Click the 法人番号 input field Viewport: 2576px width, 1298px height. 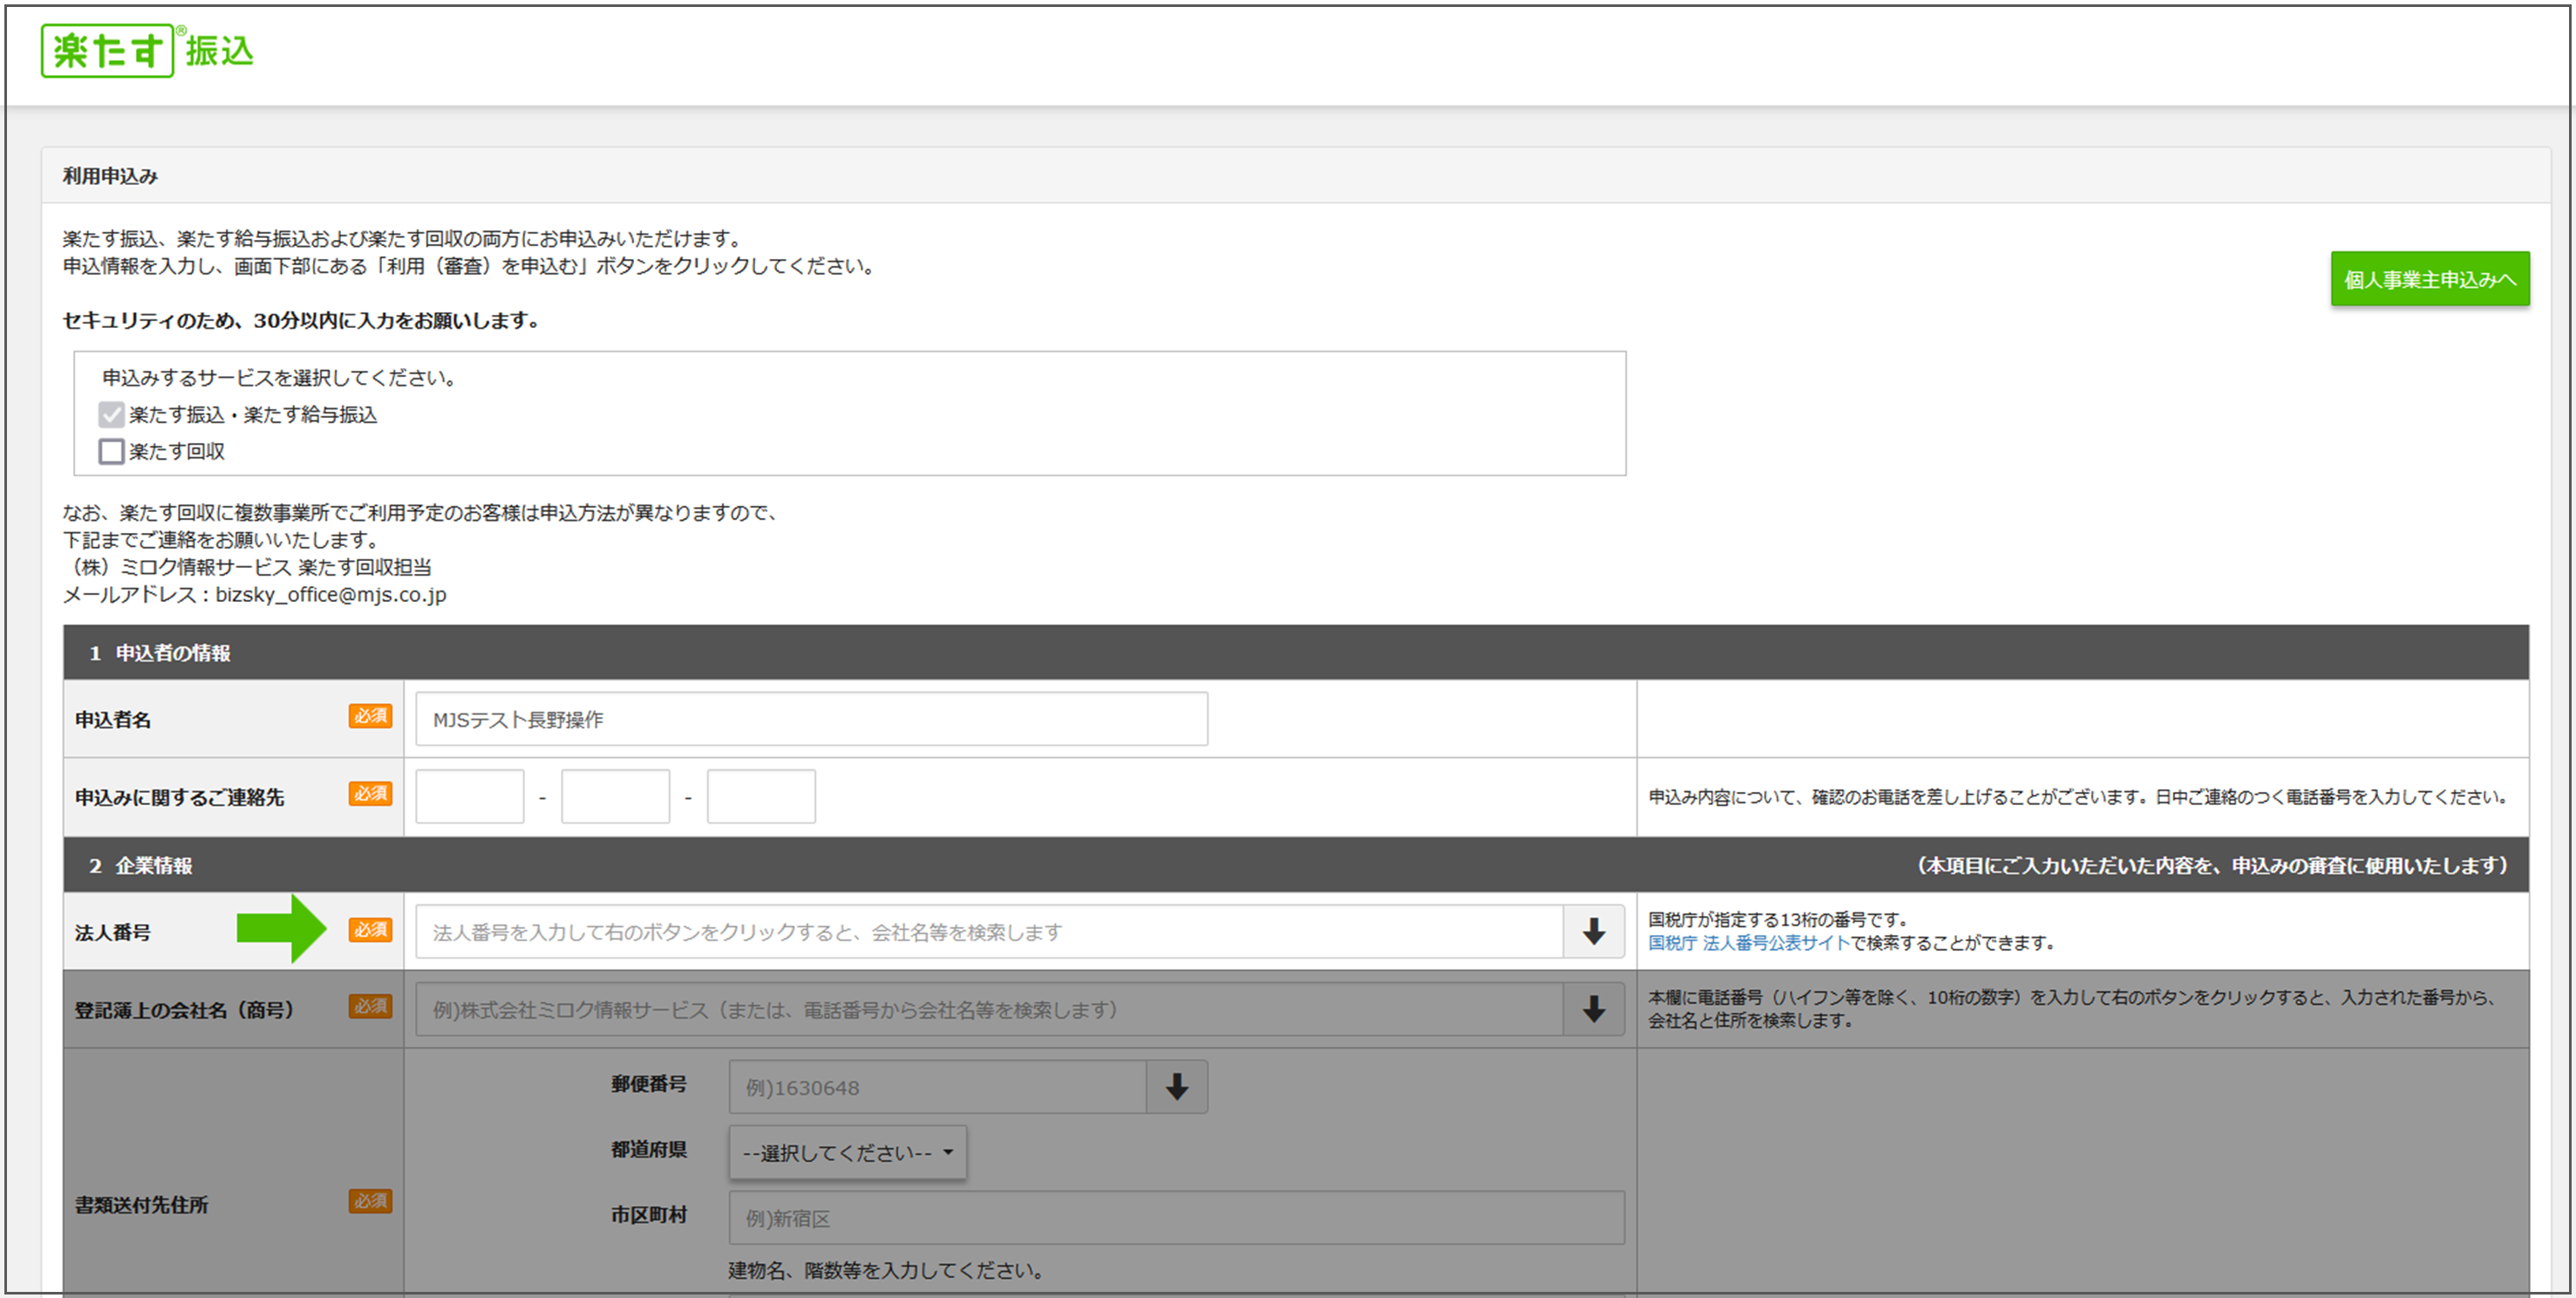[x=989, y=931]
